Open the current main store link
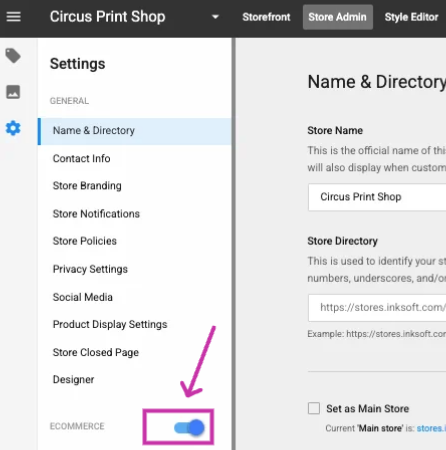Screen dimensions: 446x450 (x=431, y=428)
